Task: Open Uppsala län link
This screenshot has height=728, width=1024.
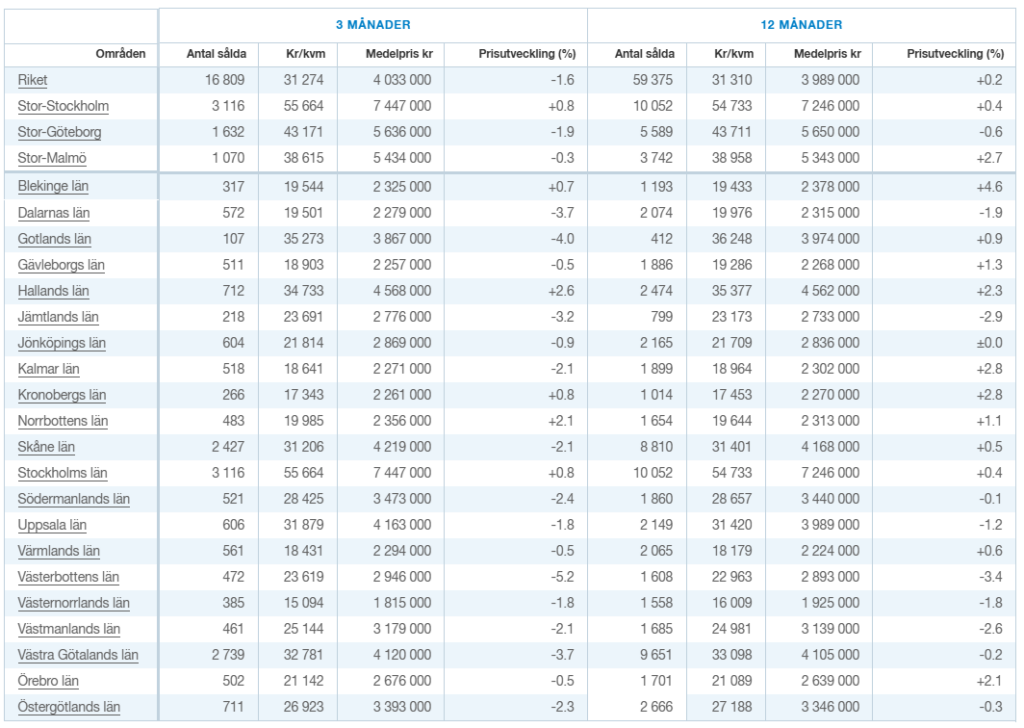Action: click(x=52, y=525)
